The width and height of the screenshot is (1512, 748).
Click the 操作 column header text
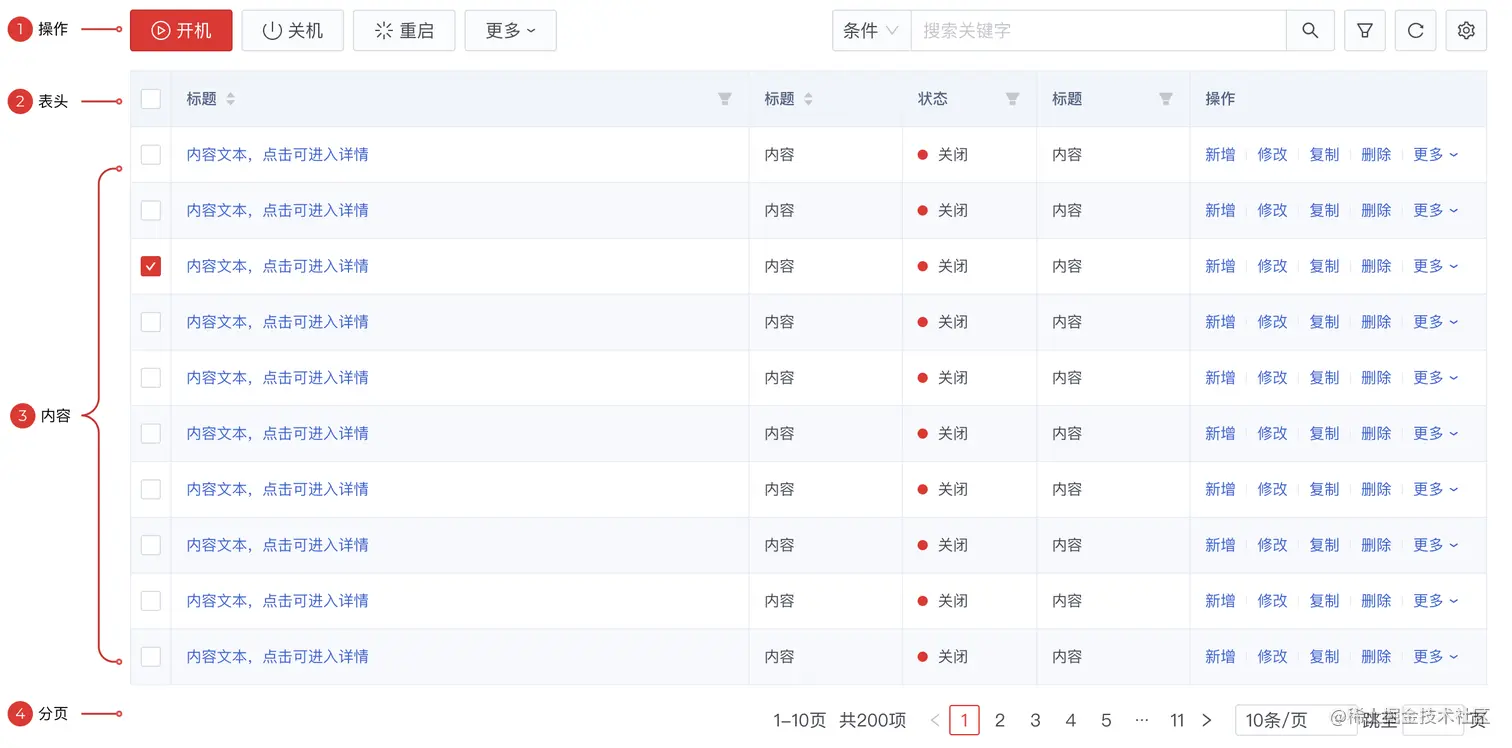(x=1220, y=99)
